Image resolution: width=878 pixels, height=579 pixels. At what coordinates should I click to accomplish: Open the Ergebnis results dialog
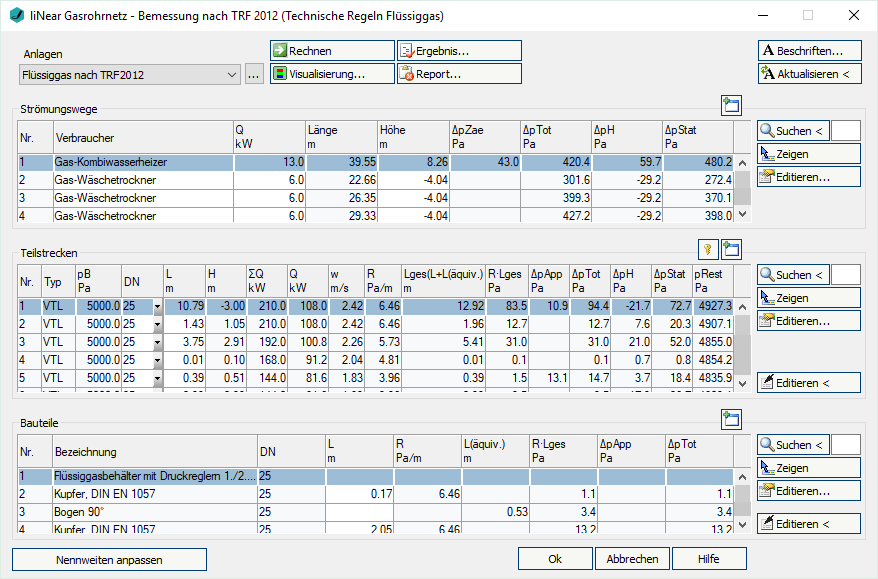point(459,50)
